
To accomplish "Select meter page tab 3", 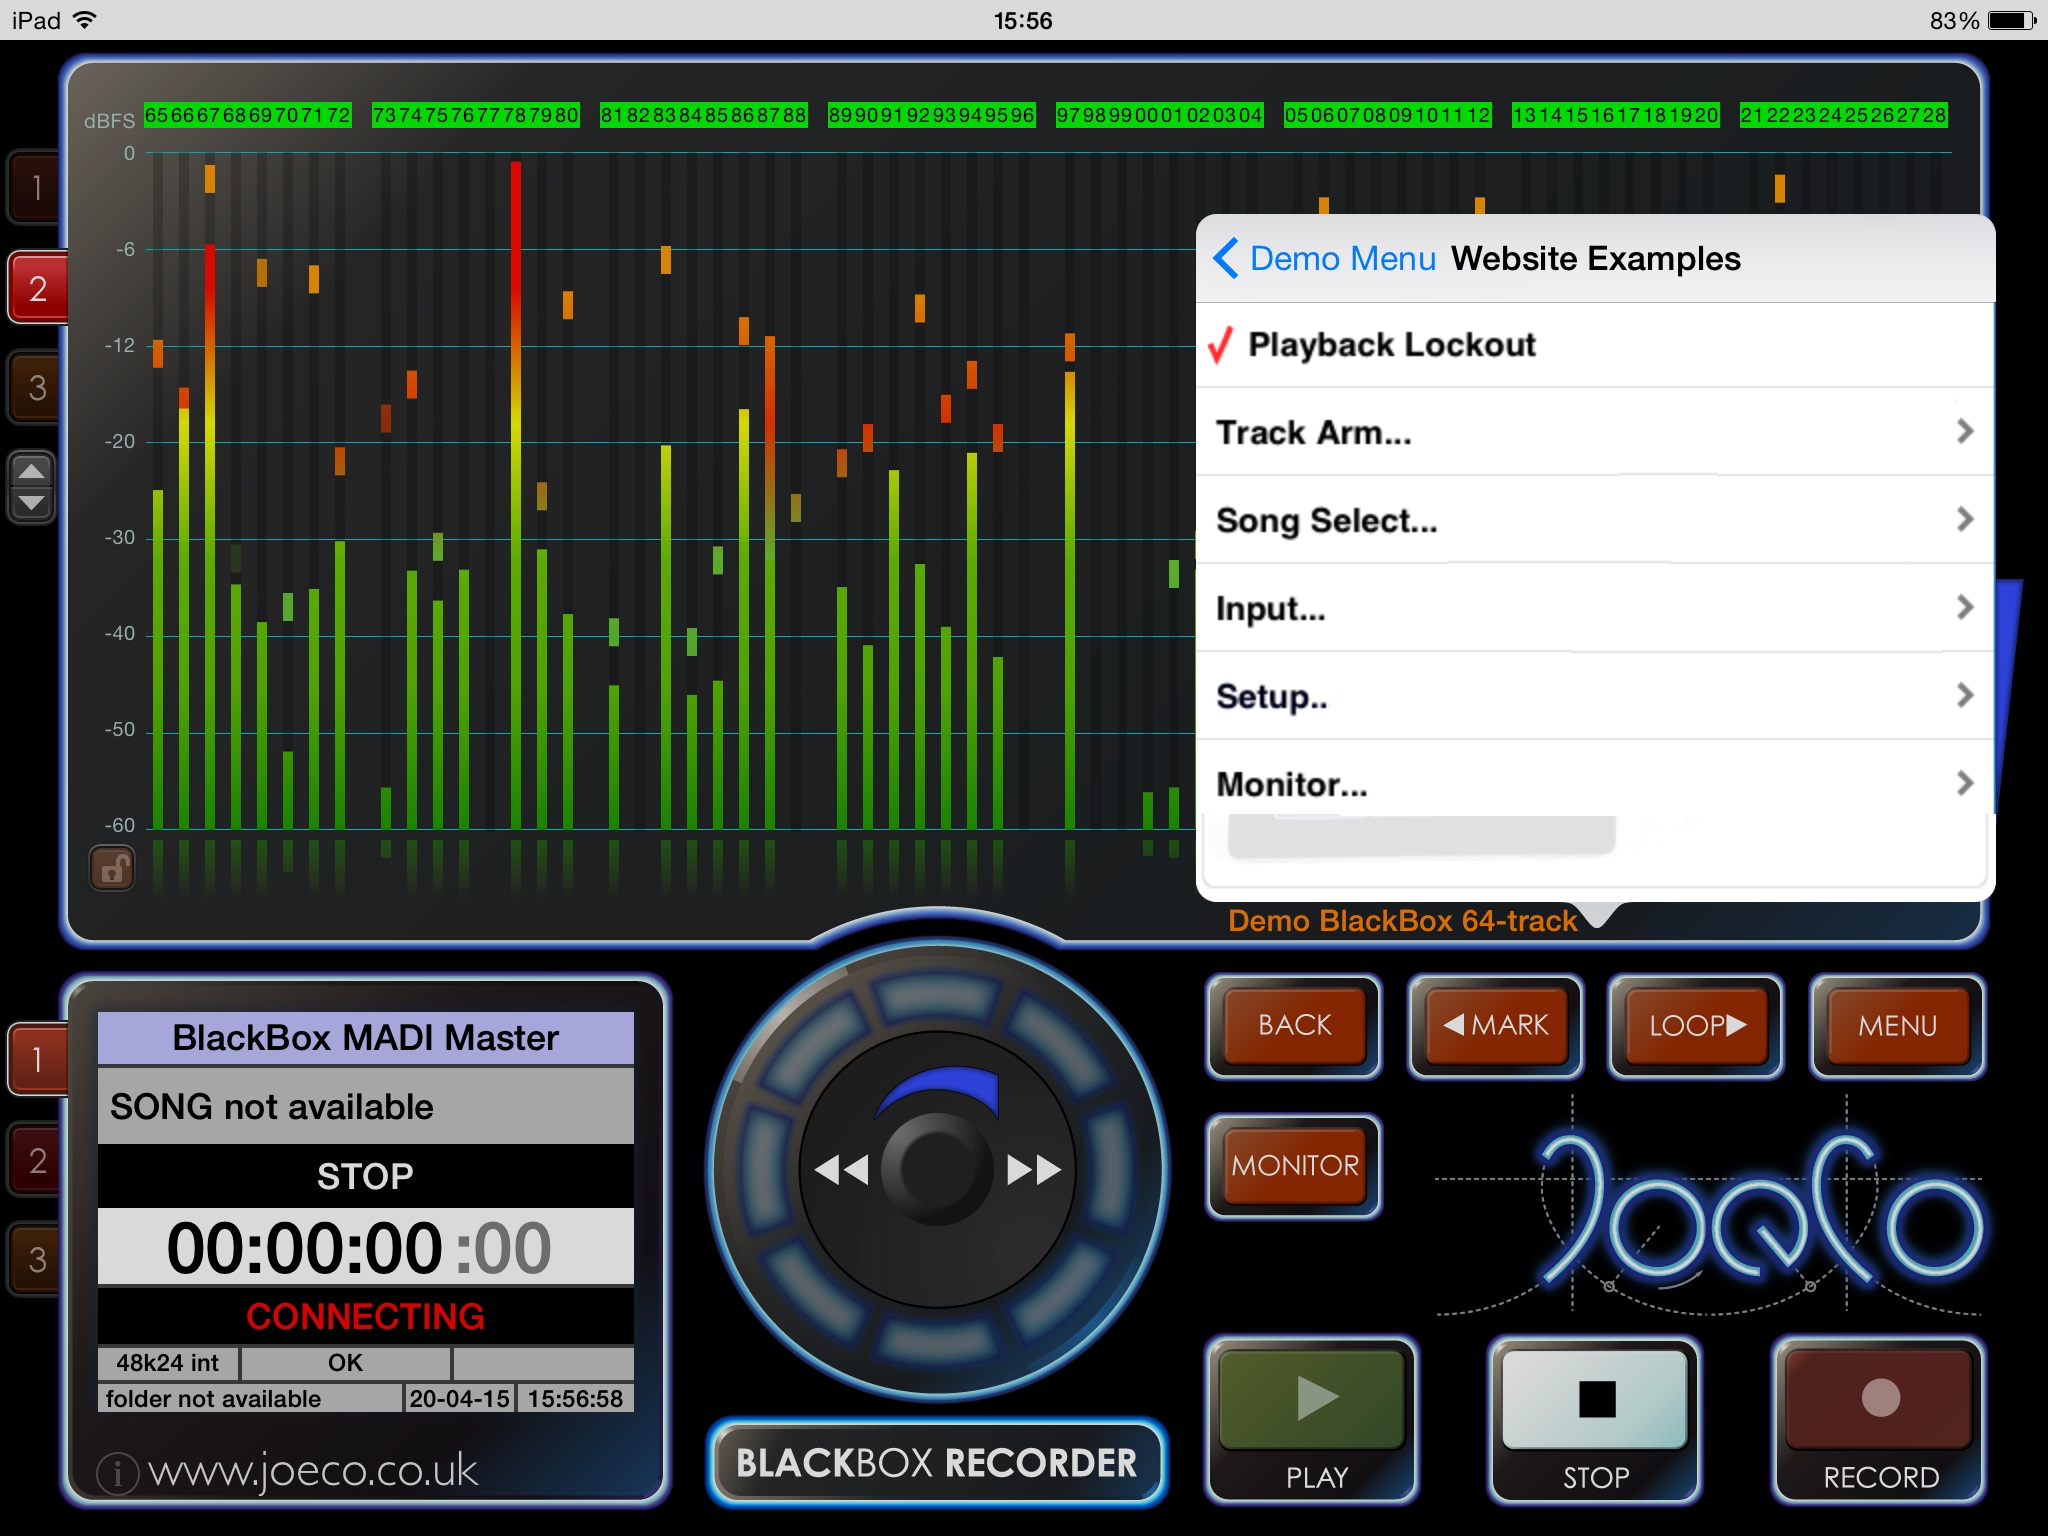I will pos(37,387).
